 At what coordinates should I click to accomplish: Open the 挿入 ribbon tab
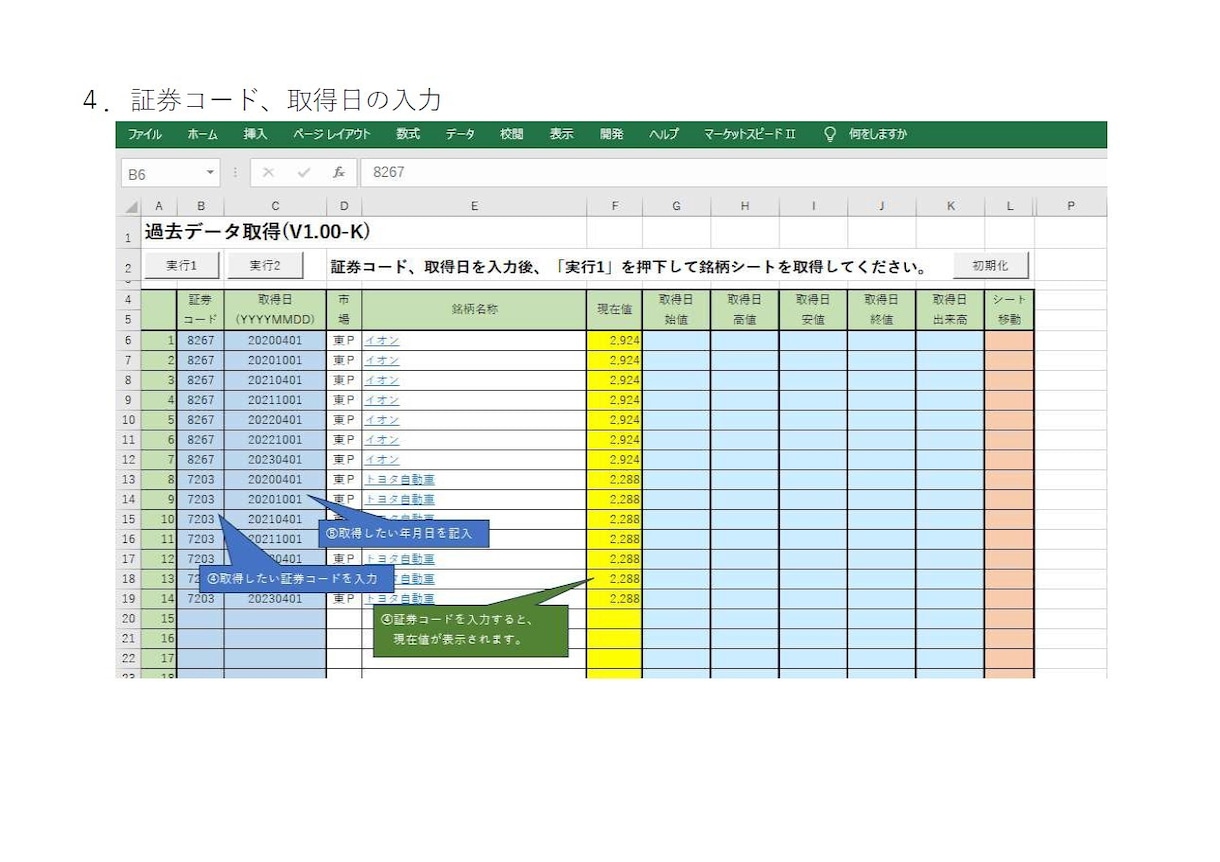(255, 134)
